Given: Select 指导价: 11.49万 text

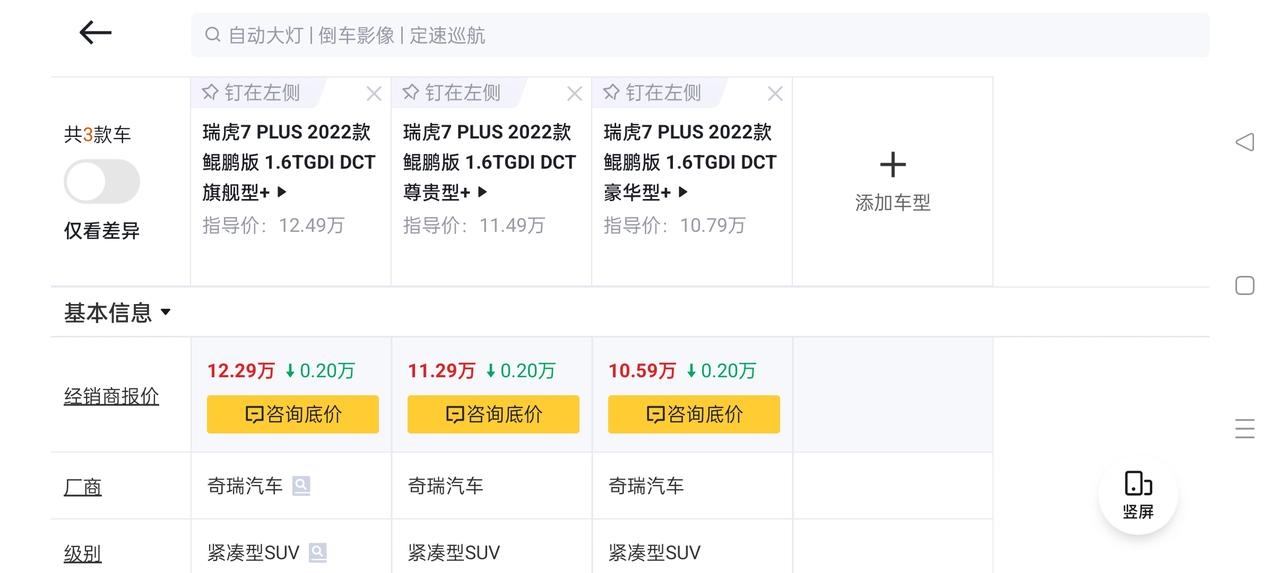Looking at the screenshot, I should tap(474, 225).
